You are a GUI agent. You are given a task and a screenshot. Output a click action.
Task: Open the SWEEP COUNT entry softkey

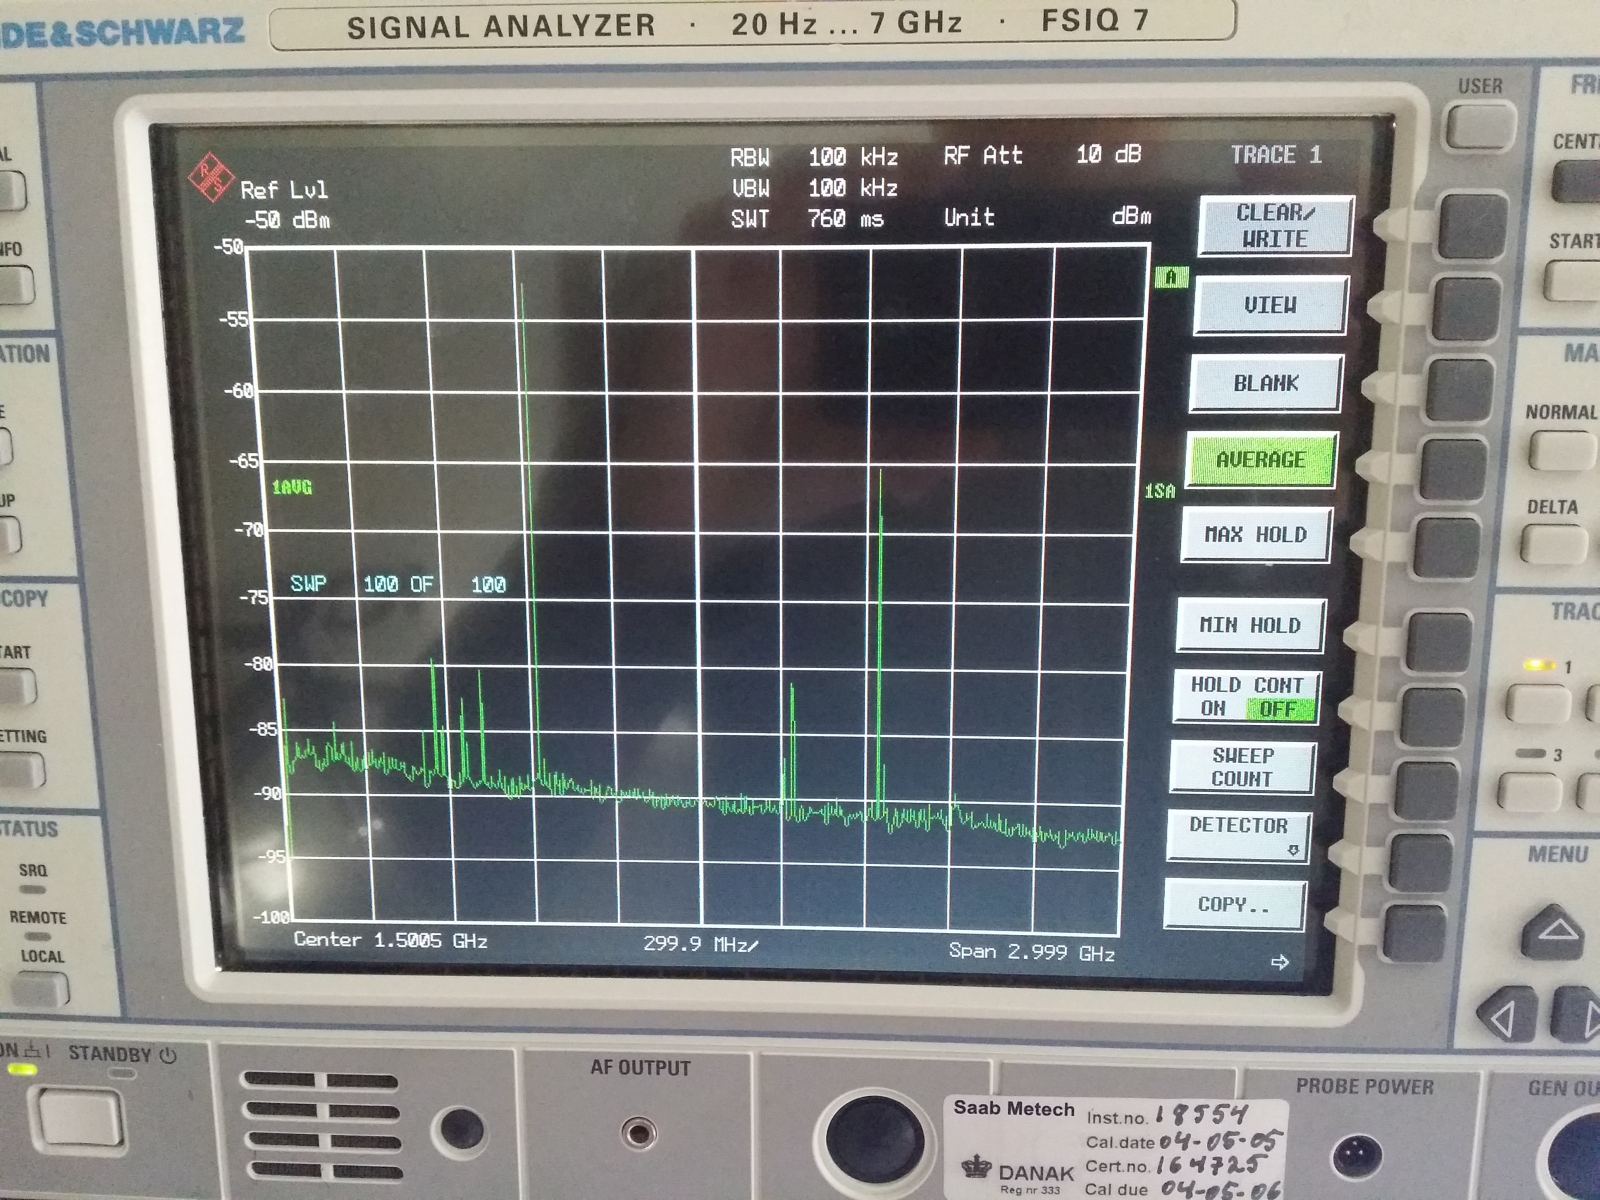pyautogui.click(x=1242, y=767)
